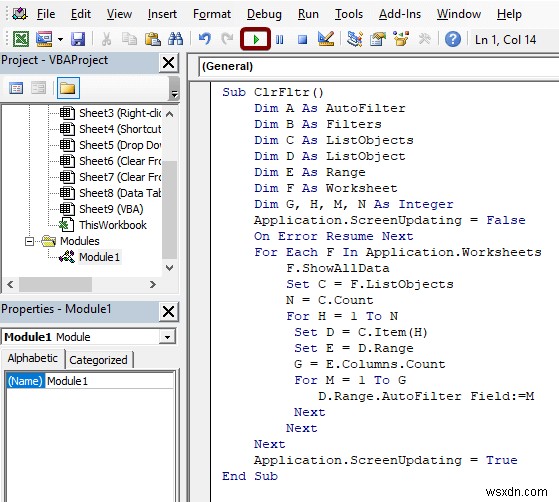559x502 pixels.
Task: Open the Module1 object dropdown in Properties
Action: [x=167, y=337]
